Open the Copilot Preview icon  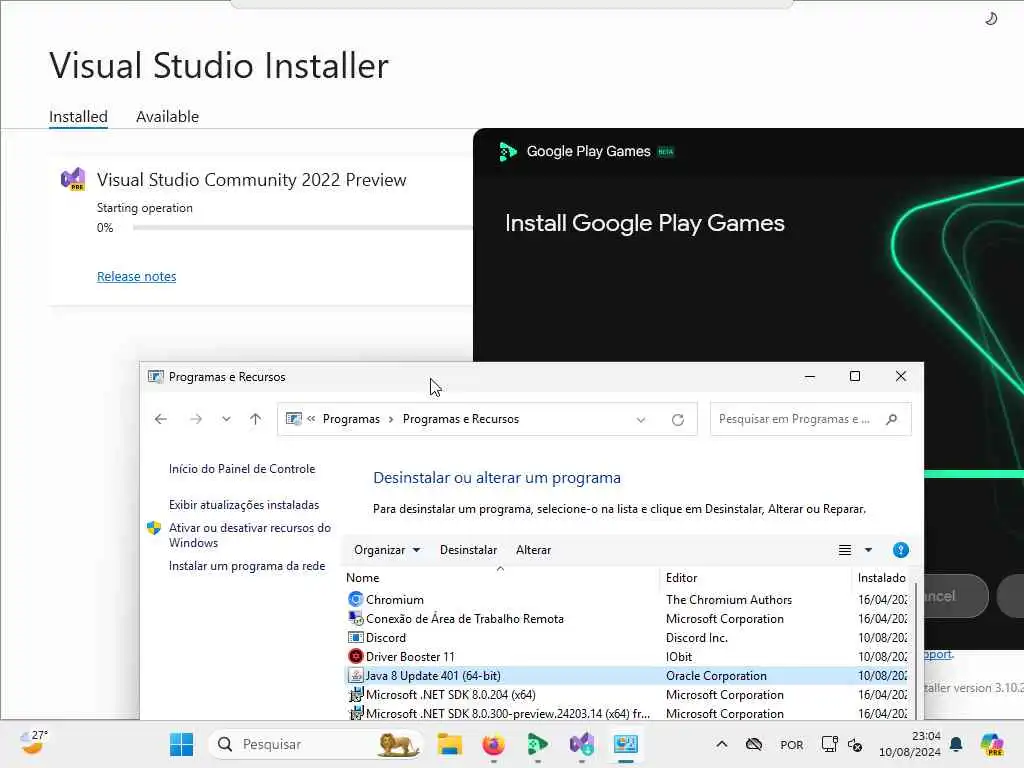(x=992, y=744)
